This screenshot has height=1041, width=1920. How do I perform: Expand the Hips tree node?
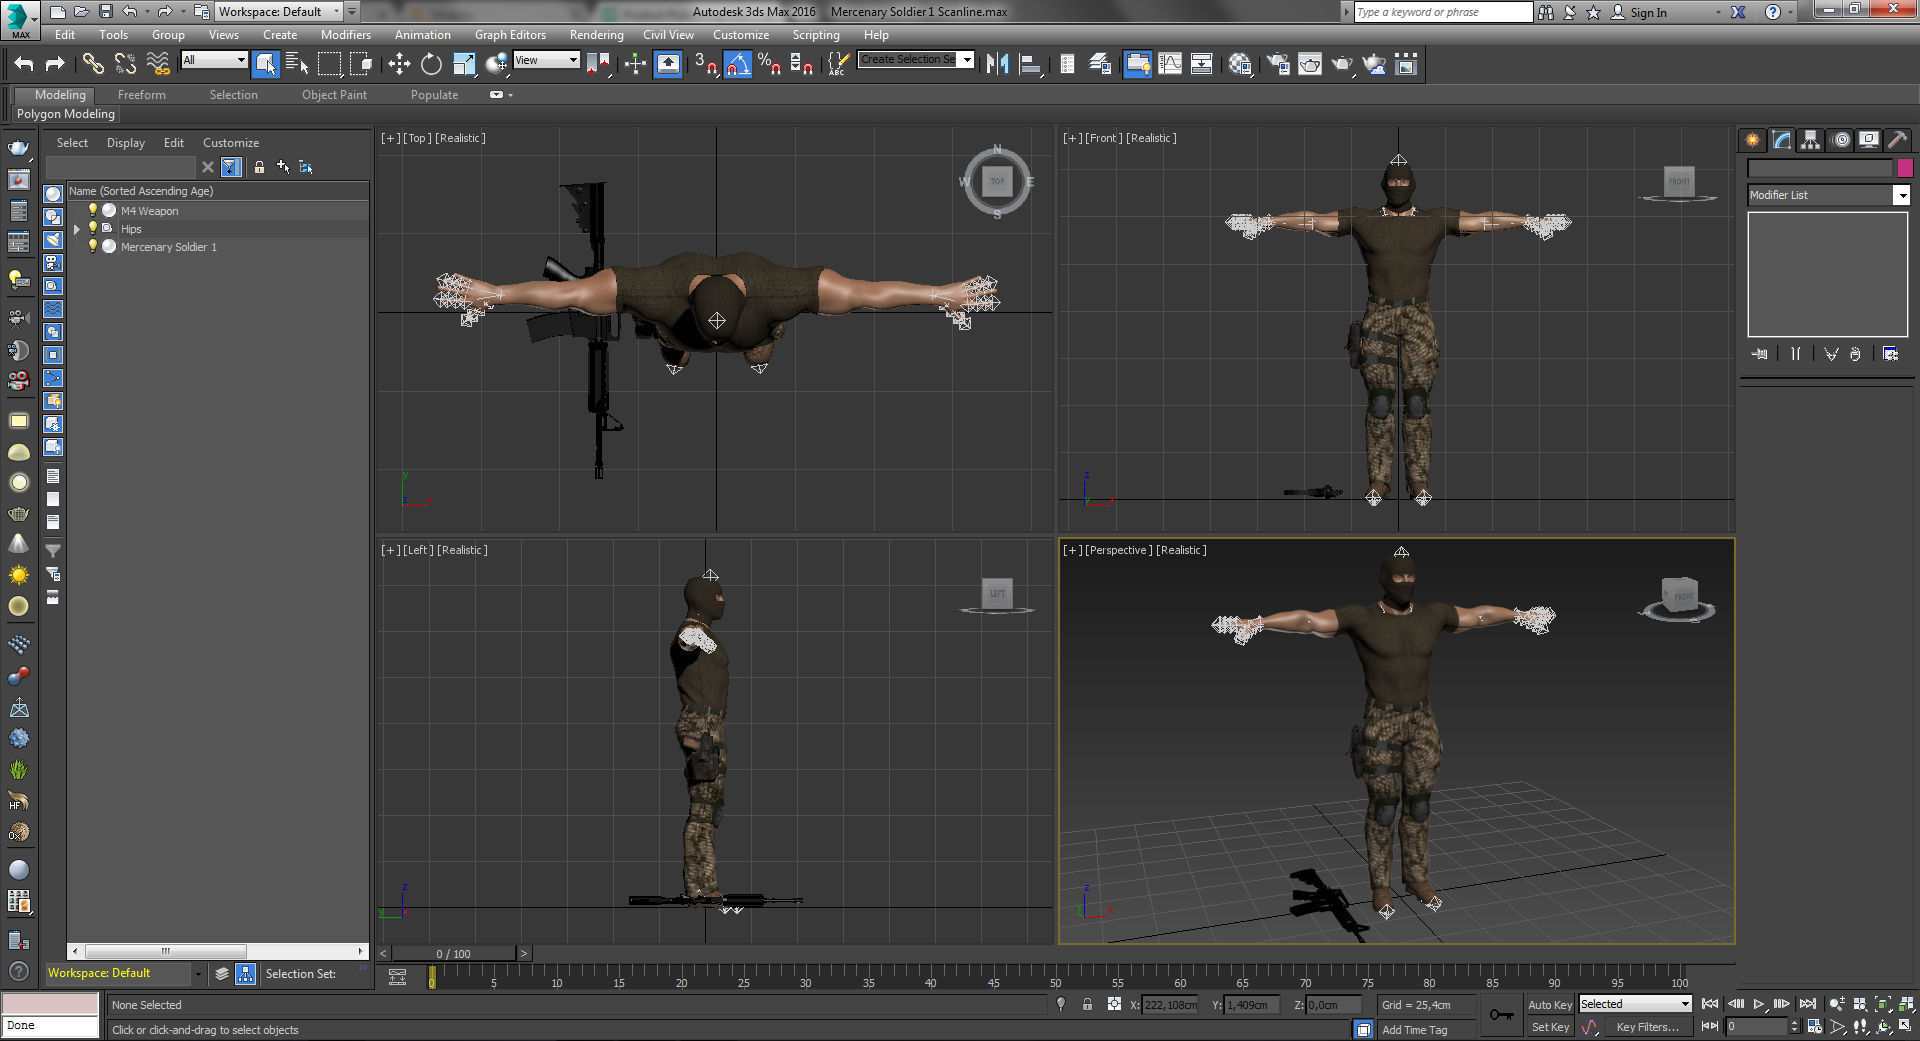77,229
